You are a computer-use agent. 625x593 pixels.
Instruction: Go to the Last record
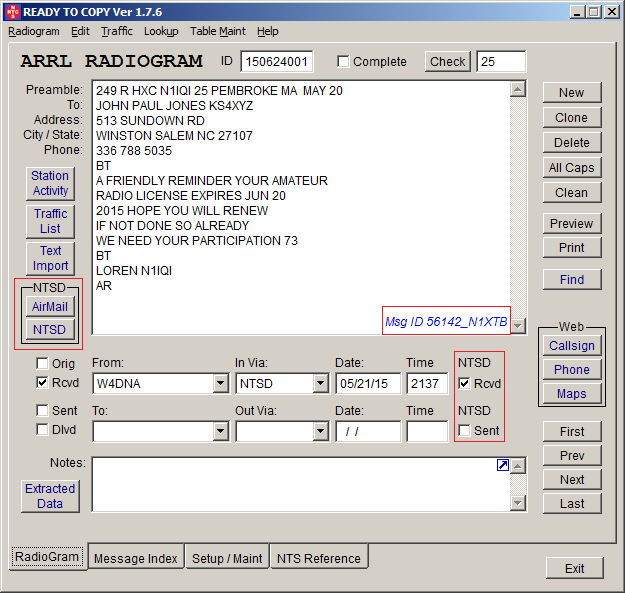(572, 504)
